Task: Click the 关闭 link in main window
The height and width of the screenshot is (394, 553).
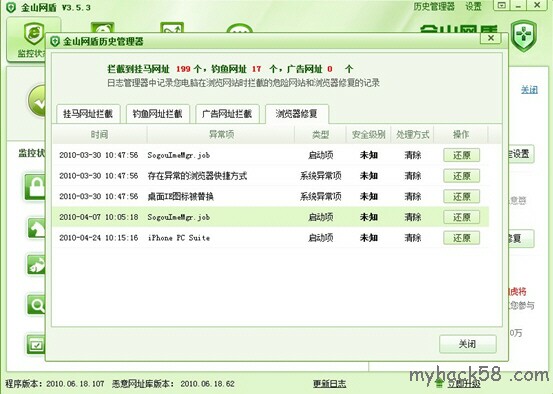Action: (x=529, y=90)
